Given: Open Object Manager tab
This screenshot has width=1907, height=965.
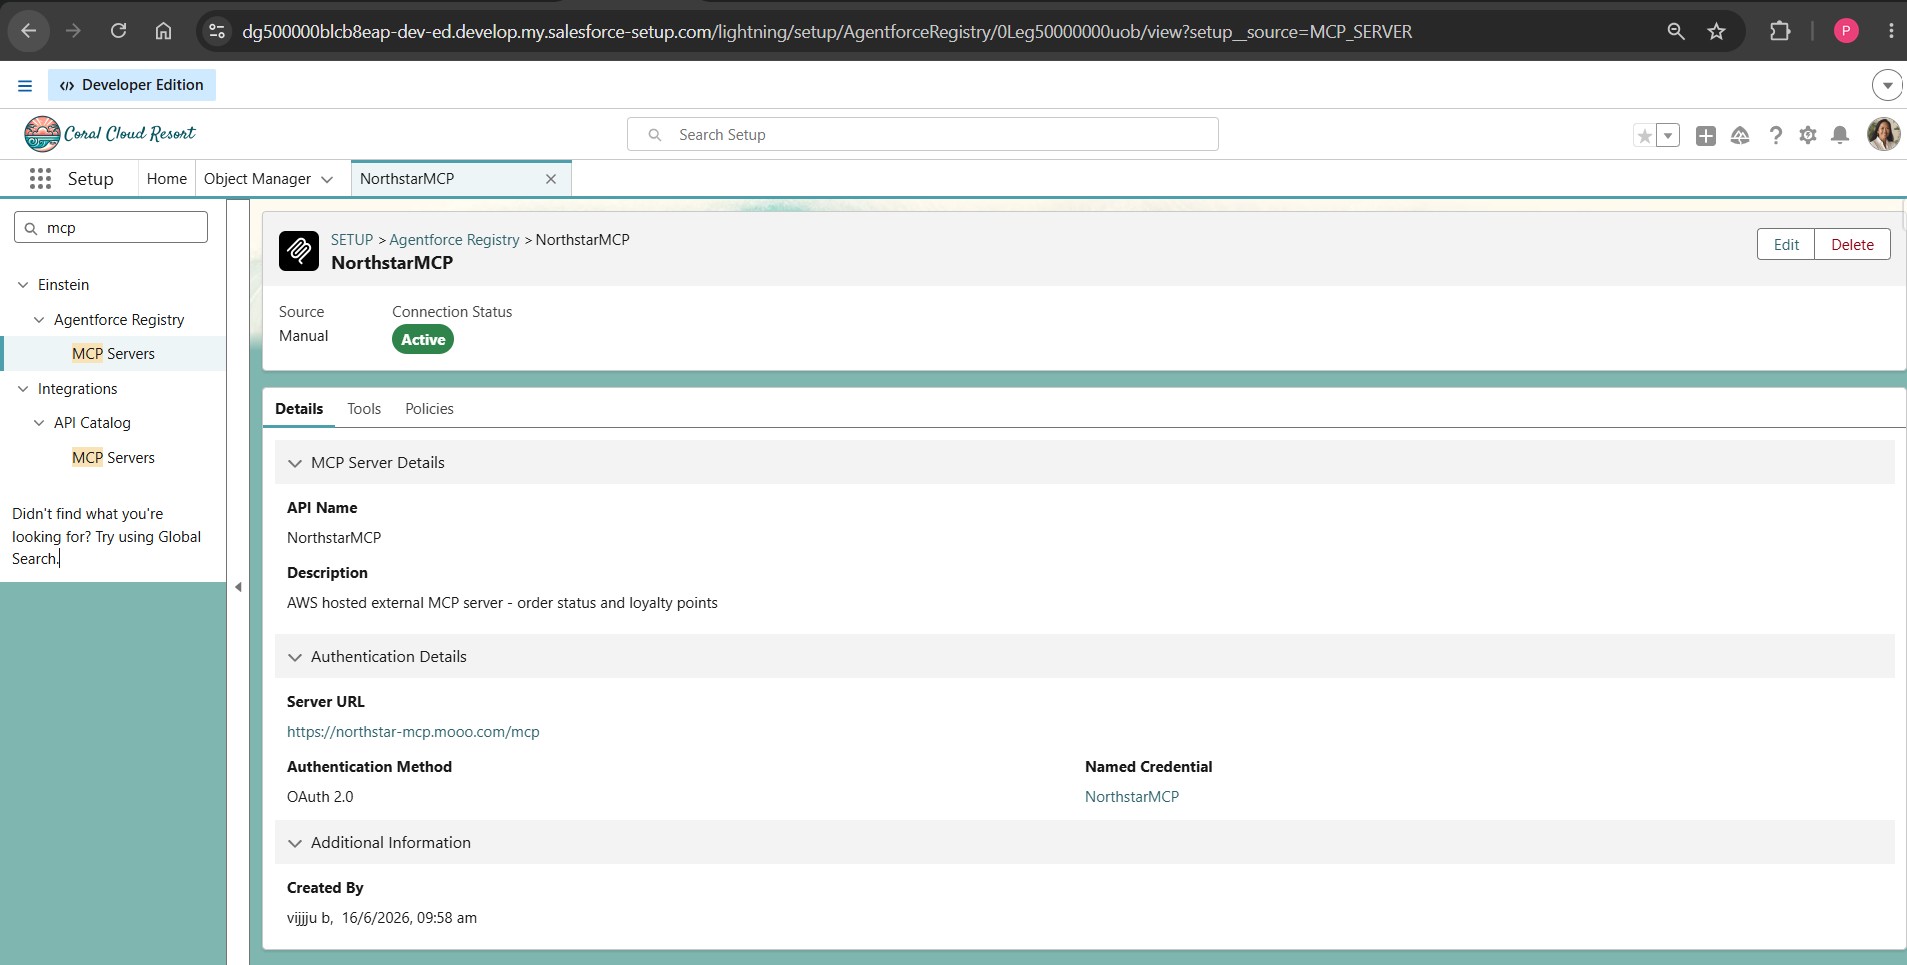Looking at the screenshot, I should (257, 179).
